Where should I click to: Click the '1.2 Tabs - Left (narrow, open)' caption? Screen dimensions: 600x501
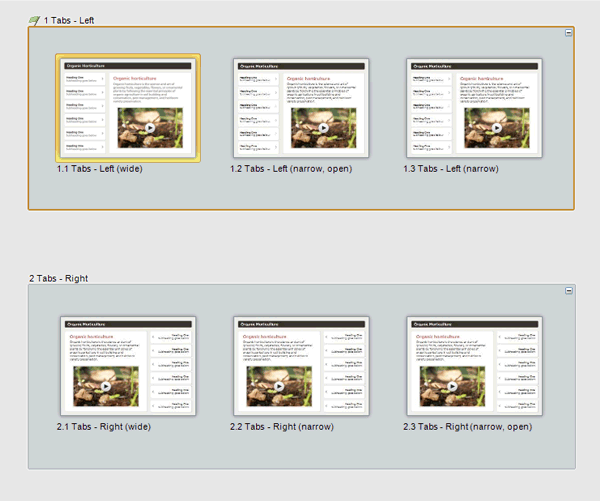pyautogui.click(x=291, y=169)
